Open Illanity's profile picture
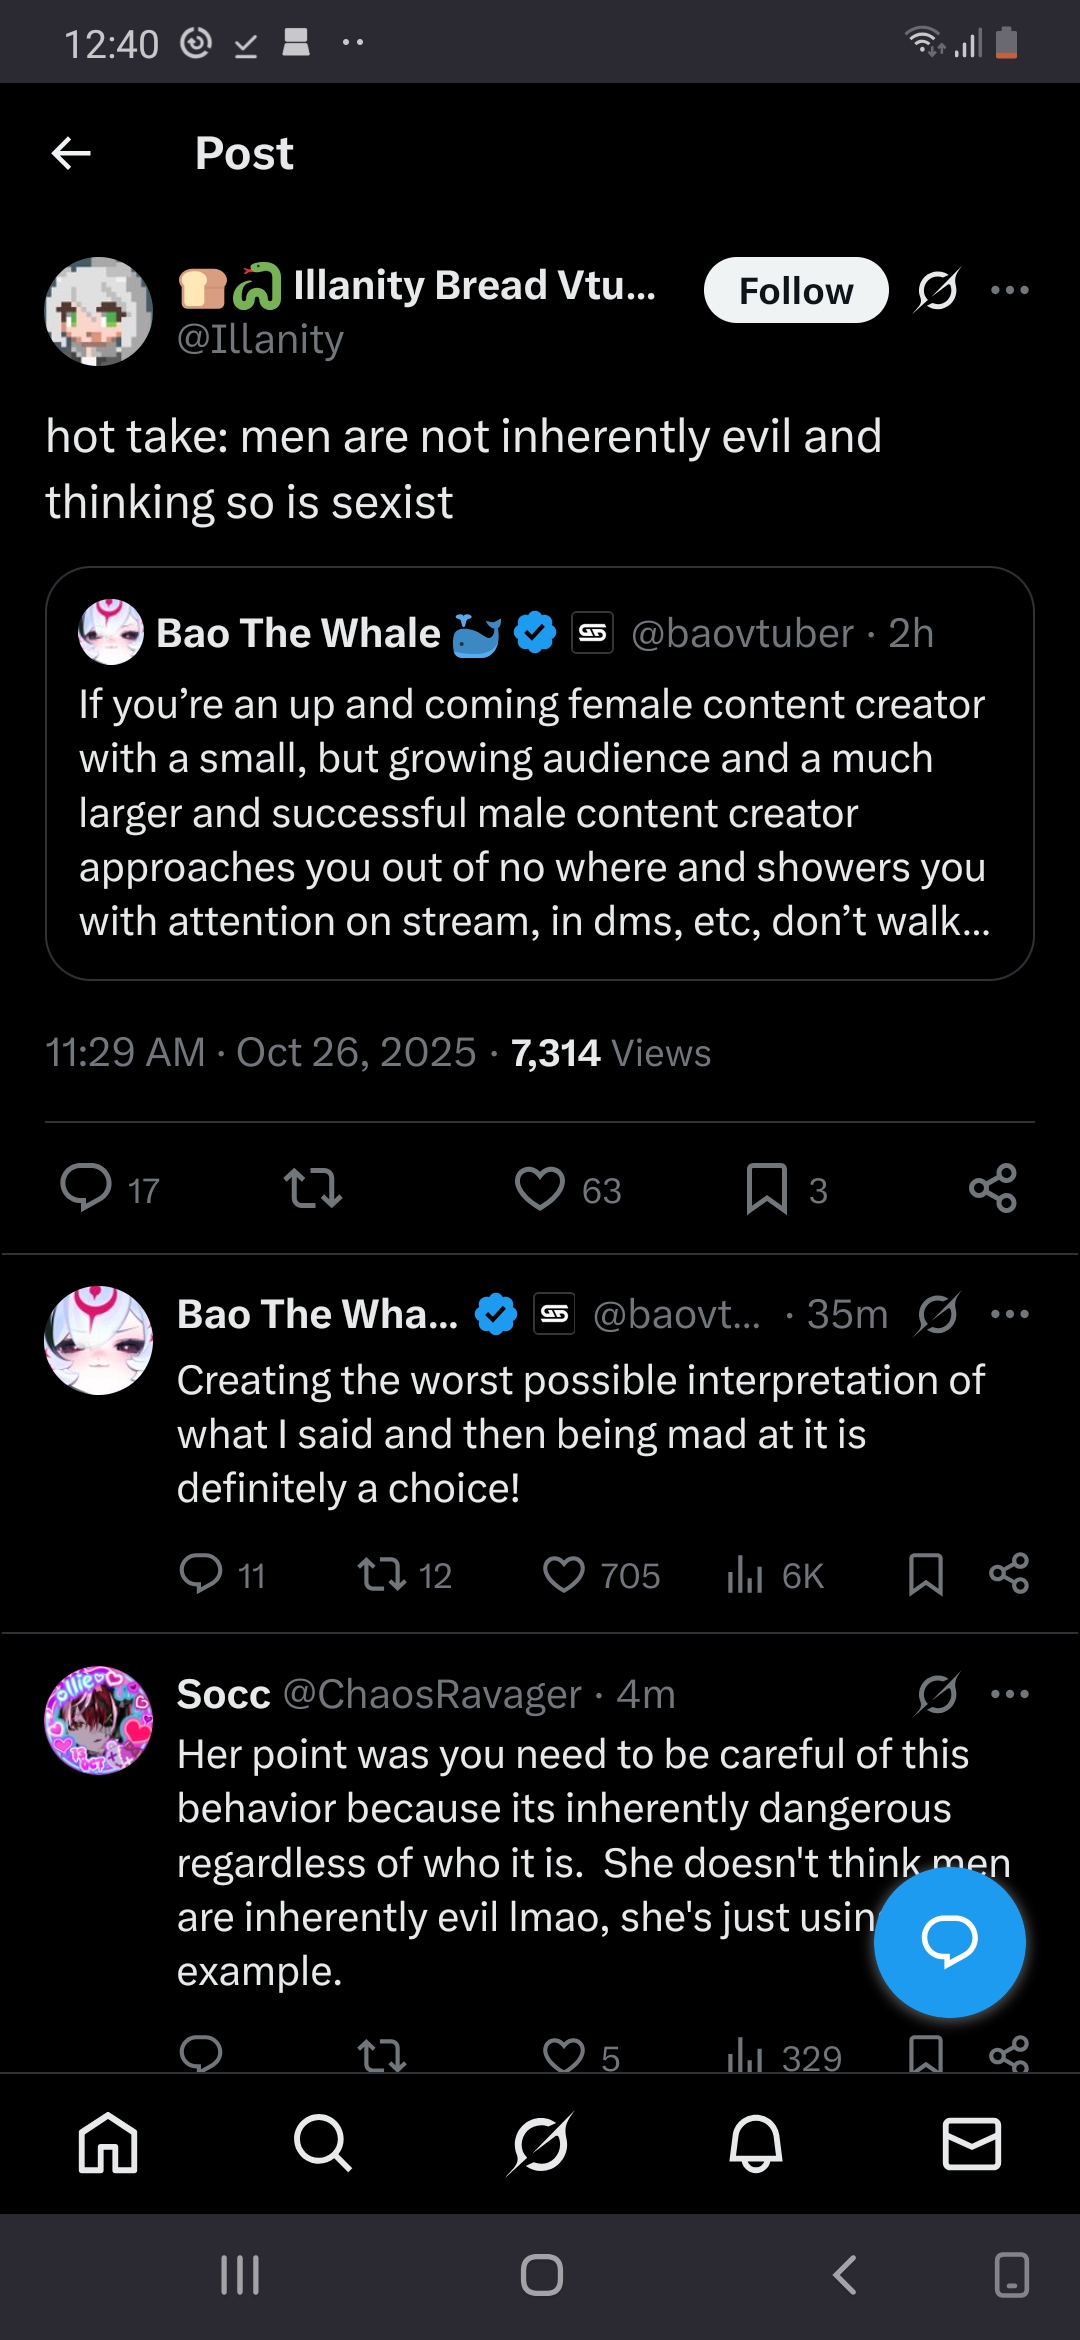The height and width of the screenshot is (2340, 1080). 98,312
